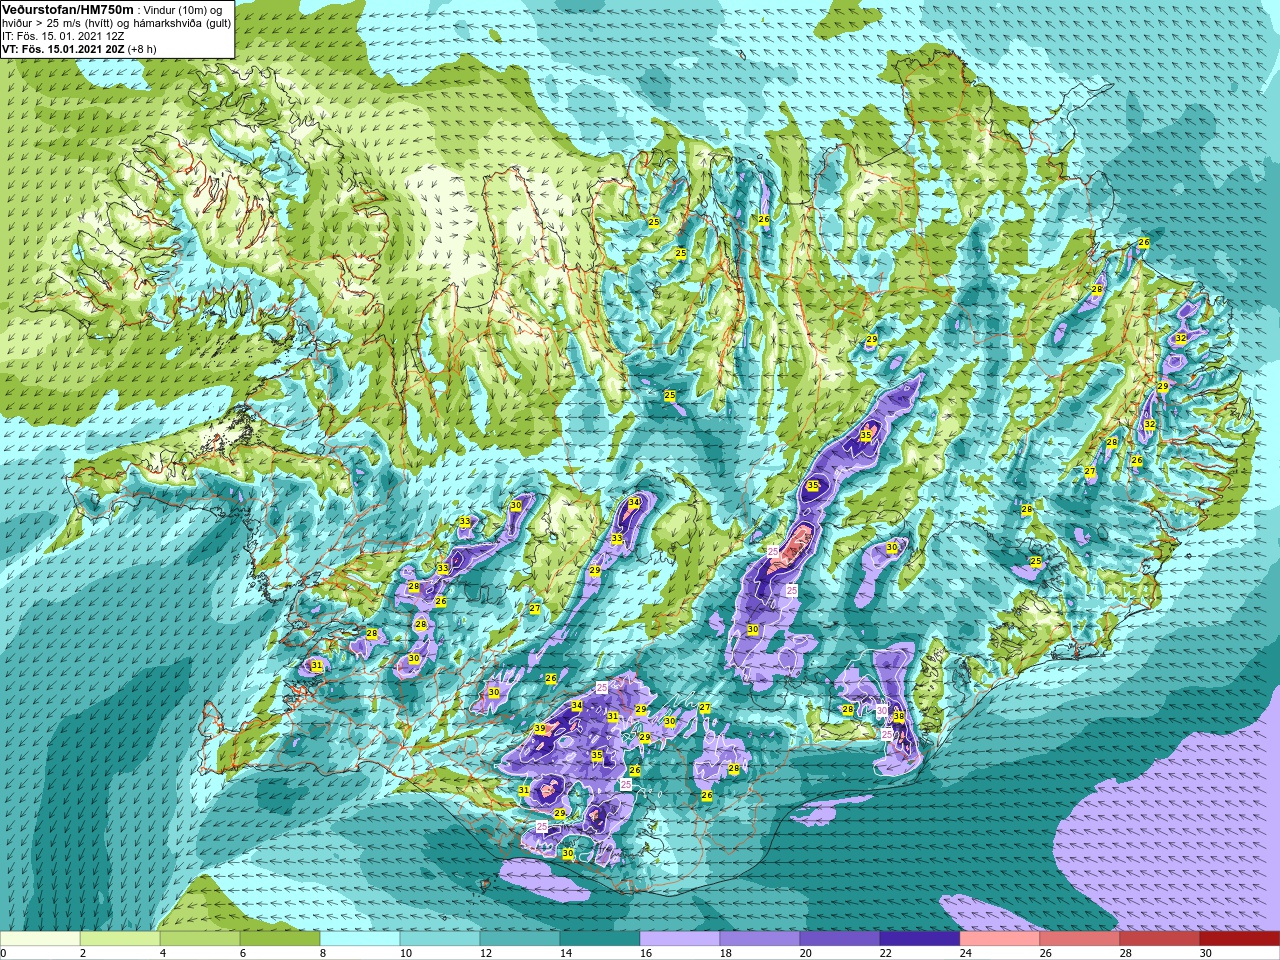Select the 'Vindur (10m) og' header text
This screenshot has height=960, width=1280.
pos(183,10)
